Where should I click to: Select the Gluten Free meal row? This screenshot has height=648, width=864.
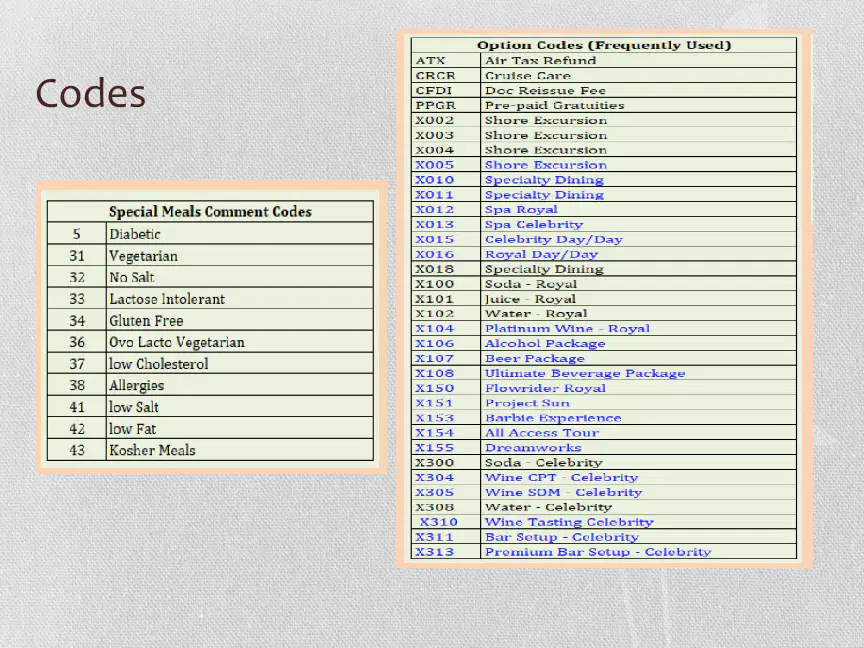coord(210,320)
